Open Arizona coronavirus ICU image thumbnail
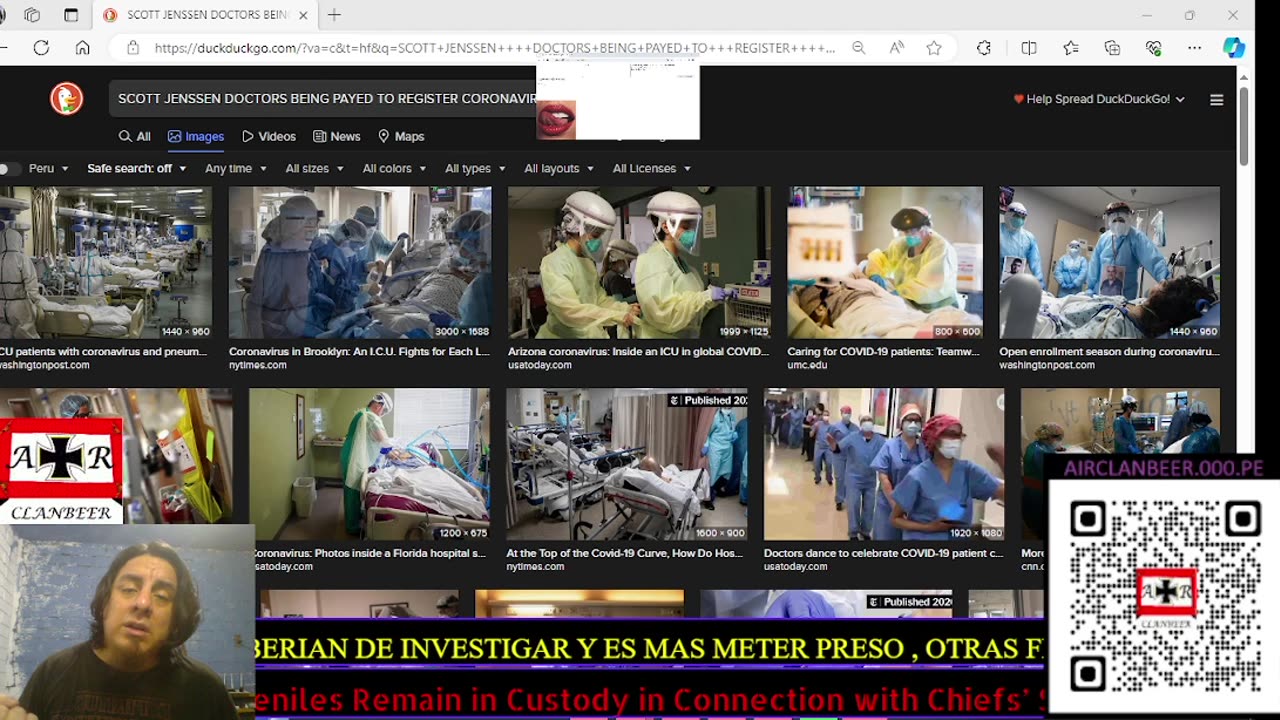This screenshot has height=720, width=1280. (x=639, y=263)
